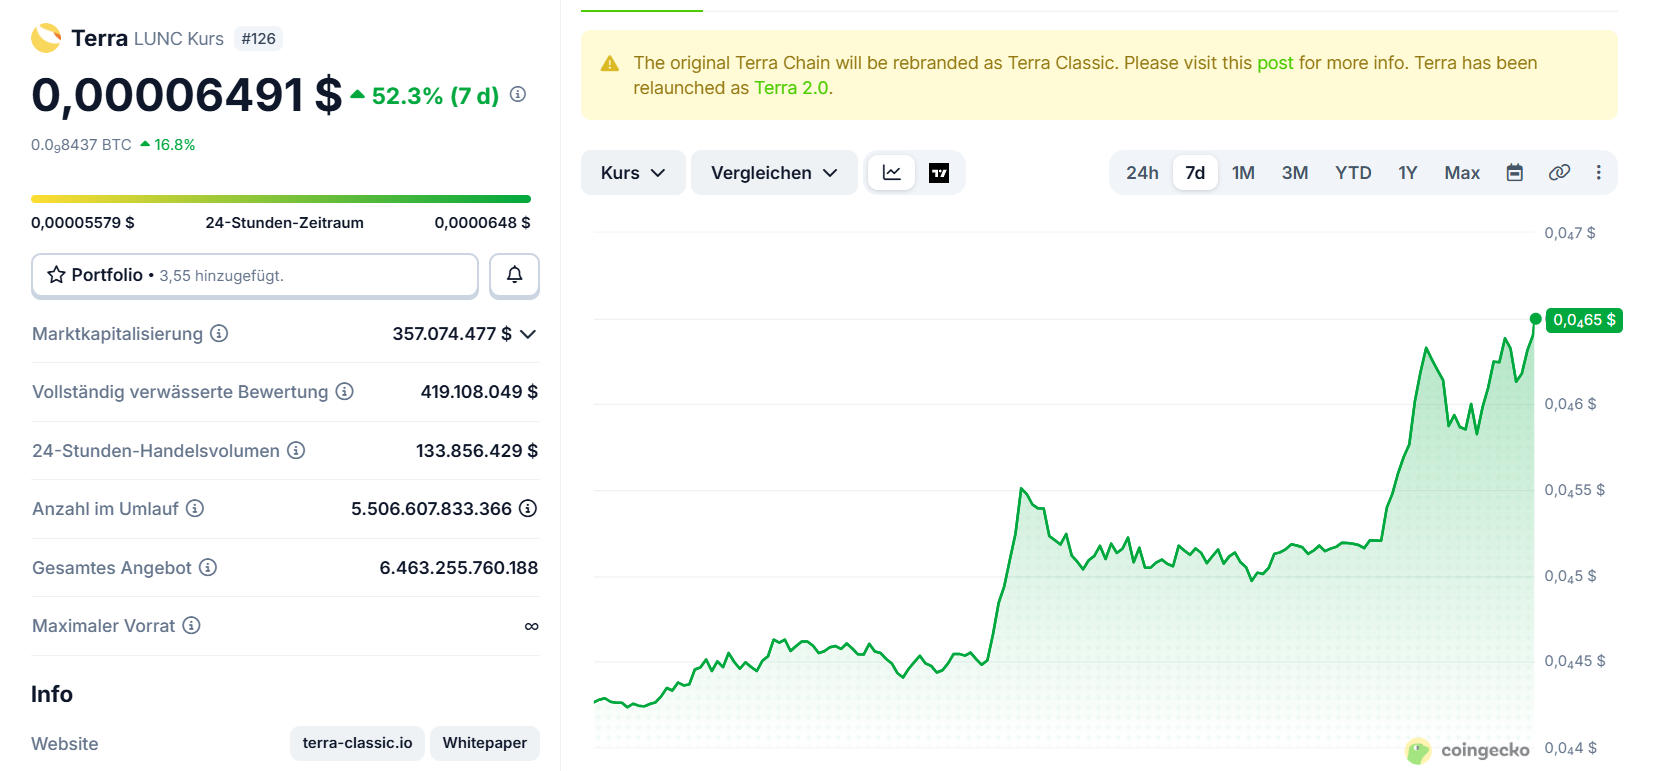Show Vollständig verwässerte Bewertung info icon

pyautogui.click(x=344, y=391)
